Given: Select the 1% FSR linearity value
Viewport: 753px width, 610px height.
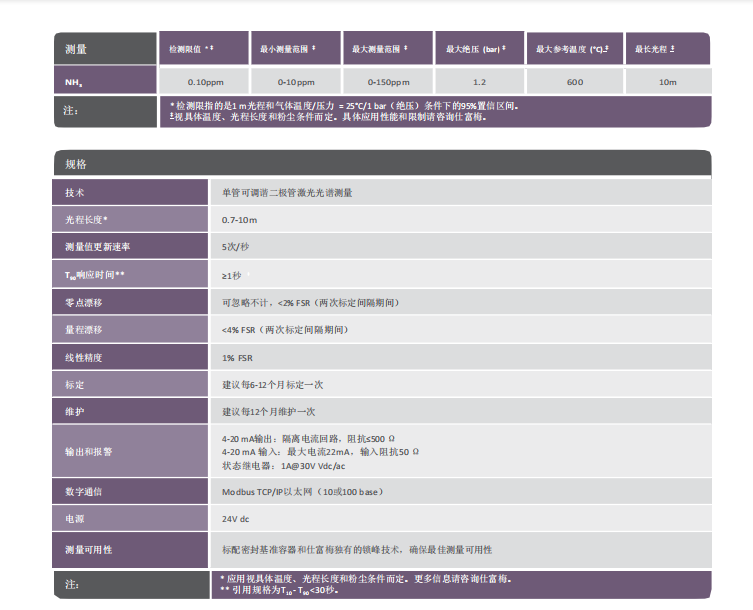Looking at the screenshot, I should pos(238,357).
